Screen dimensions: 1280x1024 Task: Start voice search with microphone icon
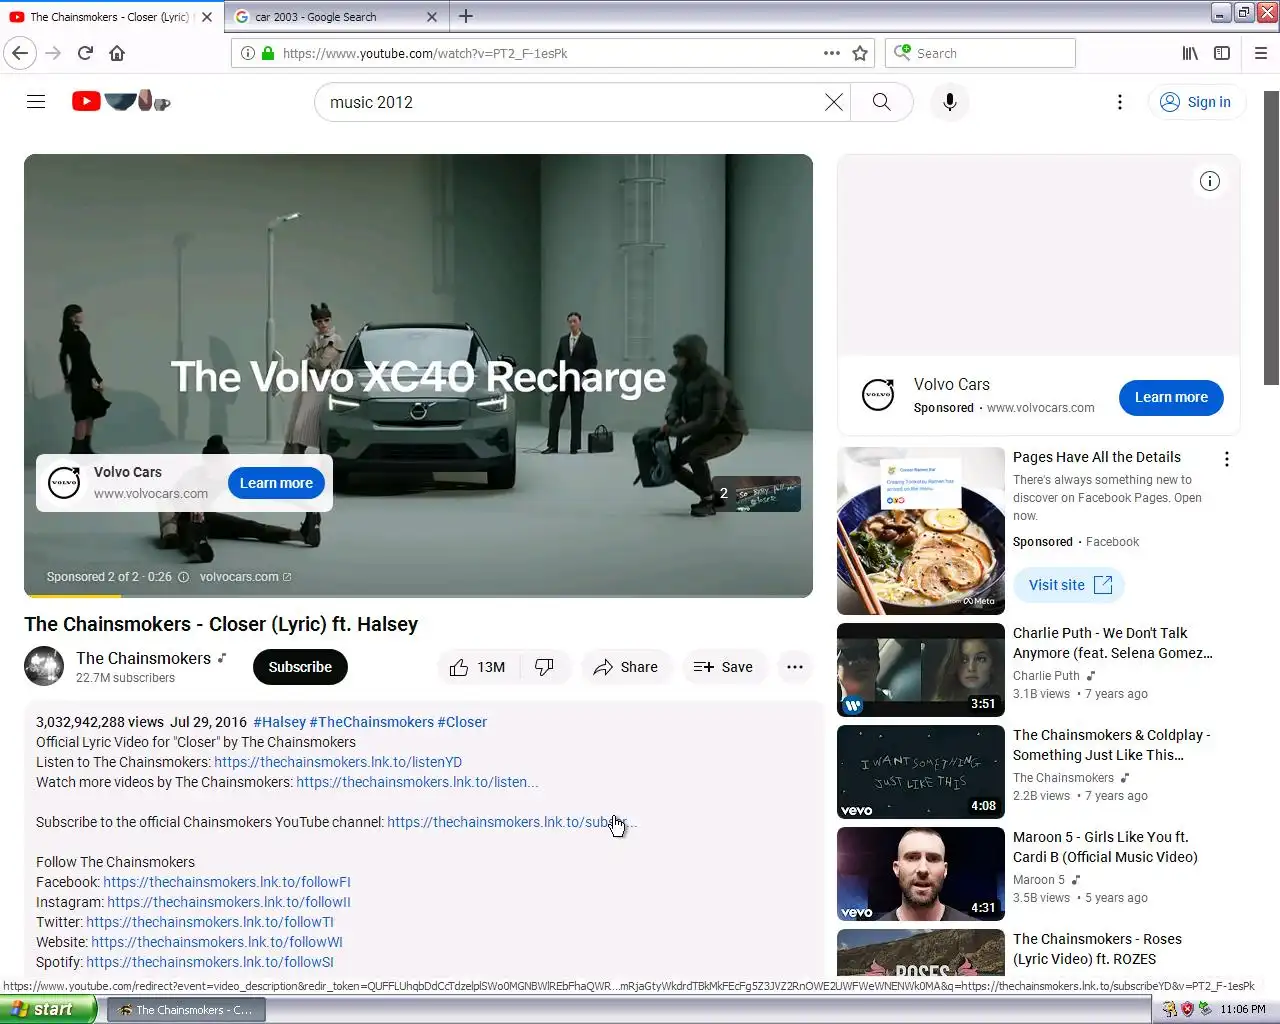tap(950, 102)
